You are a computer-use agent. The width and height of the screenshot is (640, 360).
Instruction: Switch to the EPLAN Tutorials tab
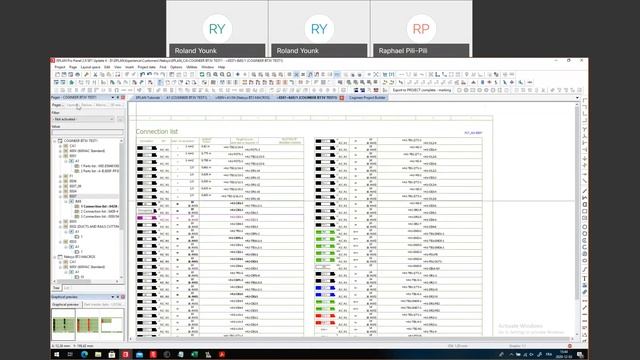point(147,98)
